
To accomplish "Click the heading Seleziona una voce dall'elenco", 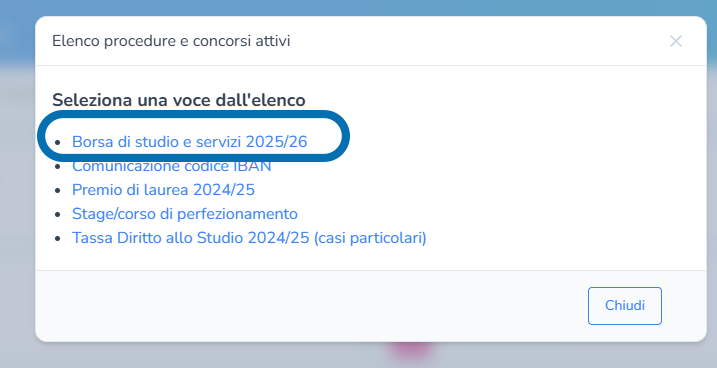I will pos(179,100).
